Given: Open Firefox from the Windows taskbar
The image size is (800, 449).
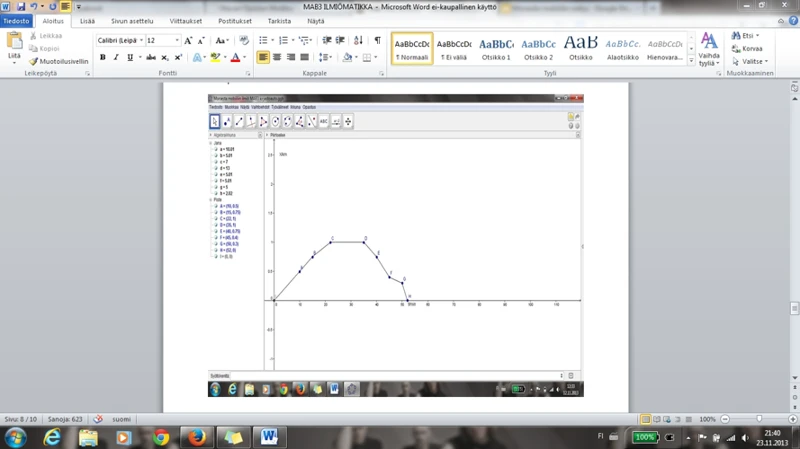Looking at the screenshot, I should pos(197,437).
